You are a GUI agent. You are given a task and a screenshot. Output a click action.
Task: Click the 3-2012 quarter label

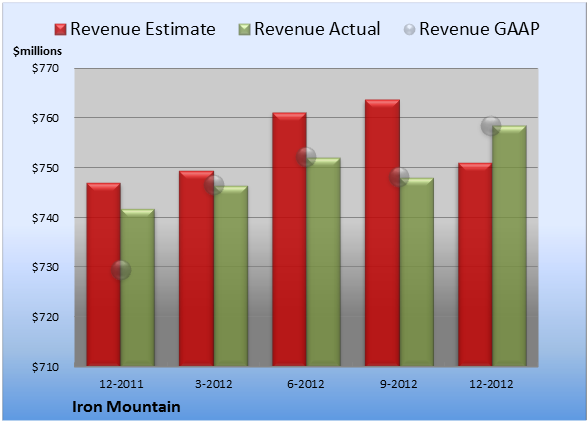pyautogui.click(x=214, y=384)
